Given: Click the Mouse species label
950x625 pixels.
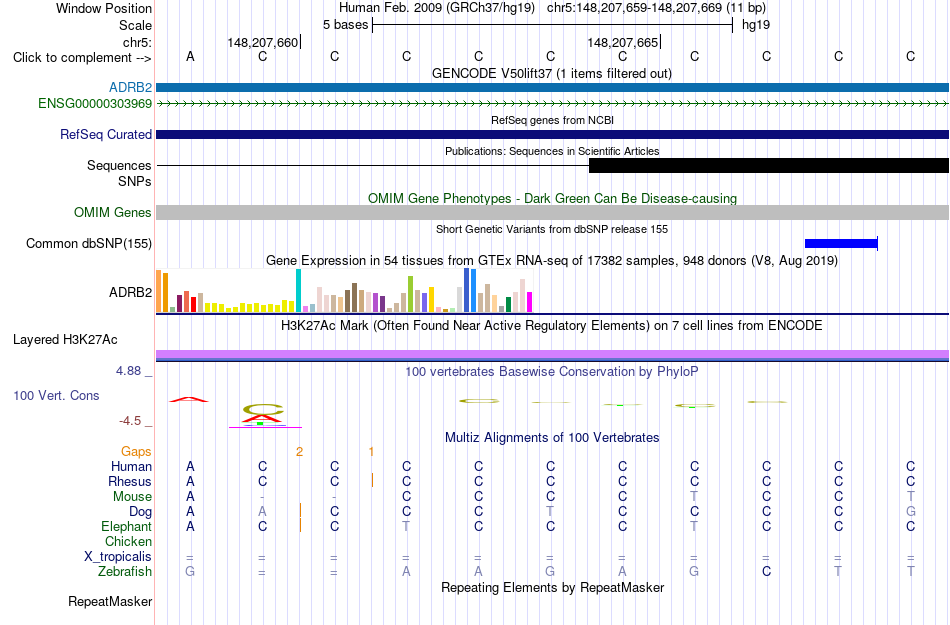Looking at the screenshot, I should [x=132, y=497].
